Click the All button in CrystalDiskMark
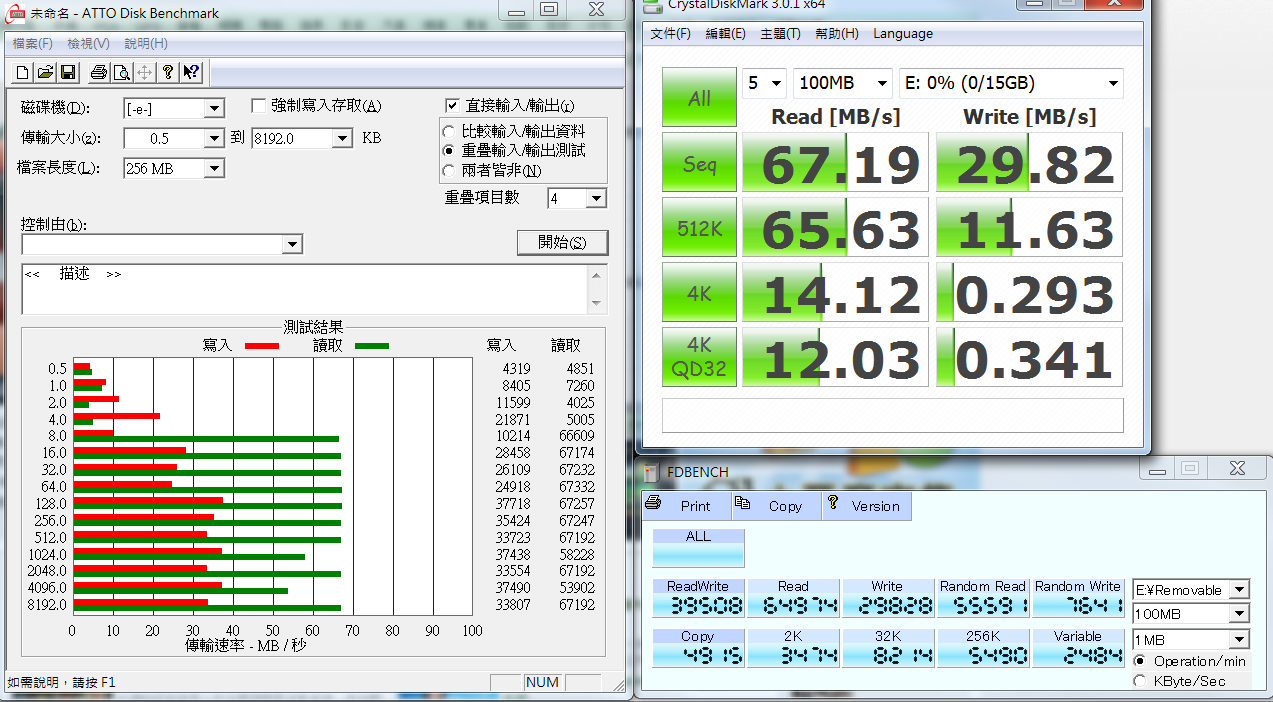The width and height of the screenshot is (1273, 702). [x=699, y=98]
